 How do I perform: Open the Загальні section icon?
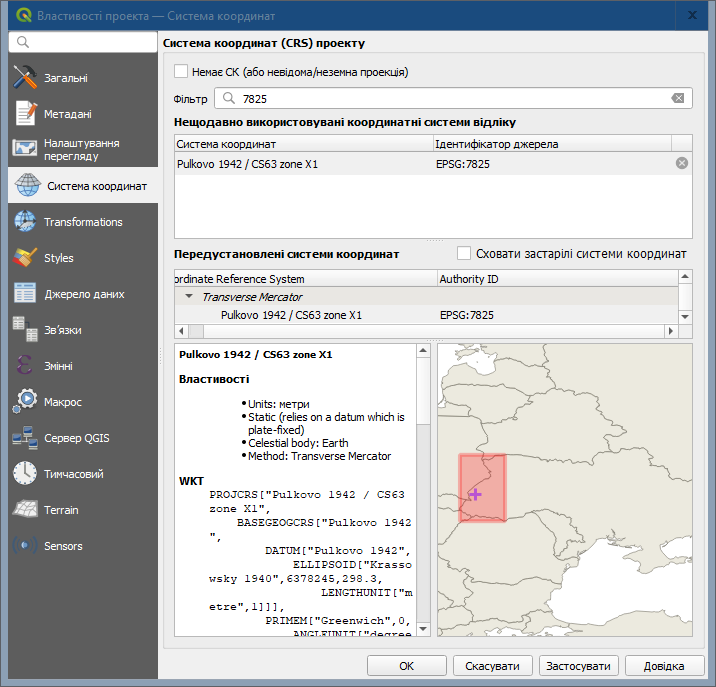pyautogui.click(x=25, y=78)
